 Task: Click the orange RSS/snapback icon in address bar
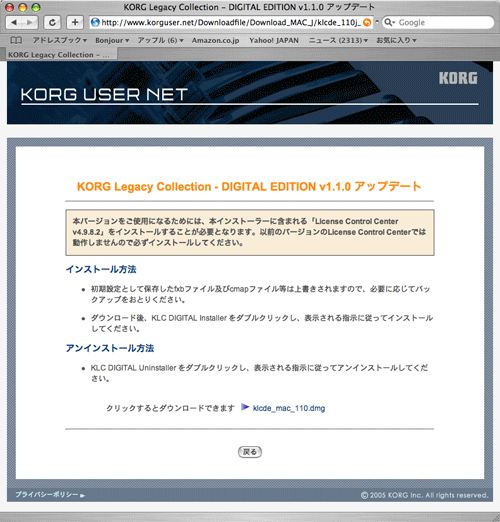tap(367, 22)
